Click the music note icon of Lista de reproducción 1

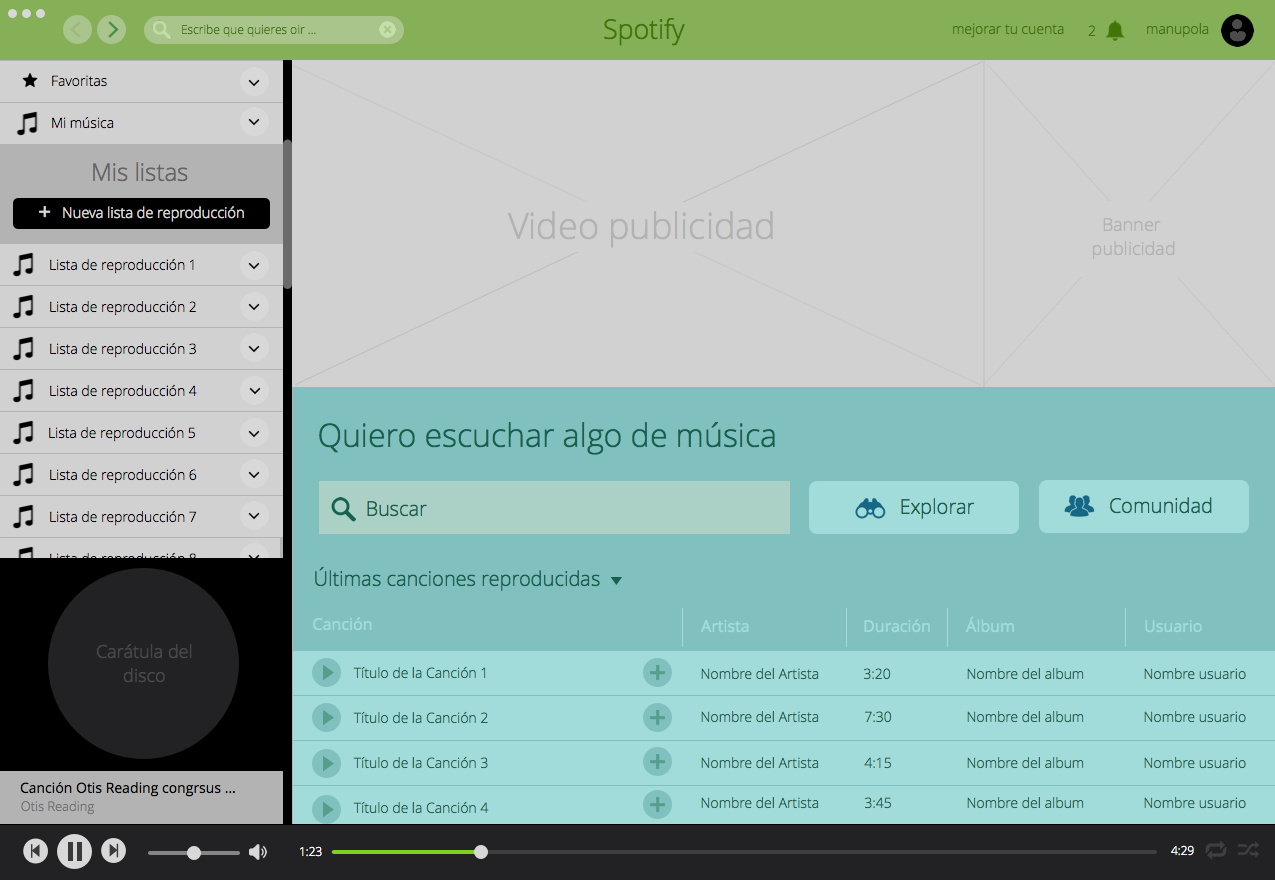pos(23,265)
